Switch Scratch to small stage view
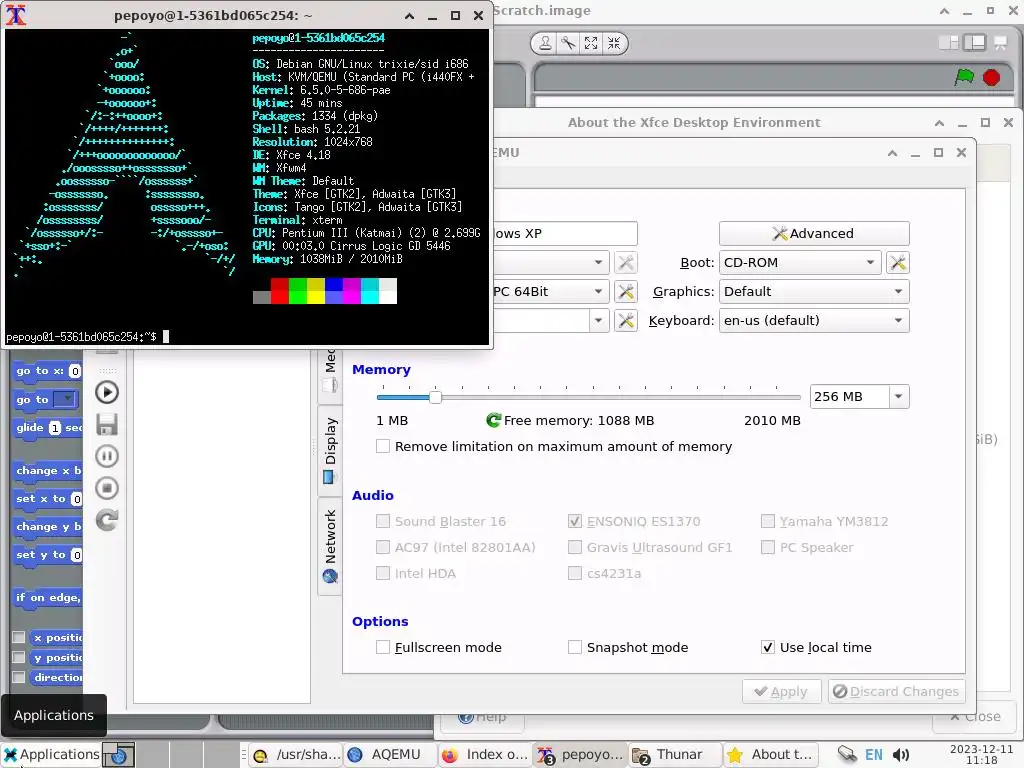The height and width of the screenshot is (768, 1024). point(948,42)
